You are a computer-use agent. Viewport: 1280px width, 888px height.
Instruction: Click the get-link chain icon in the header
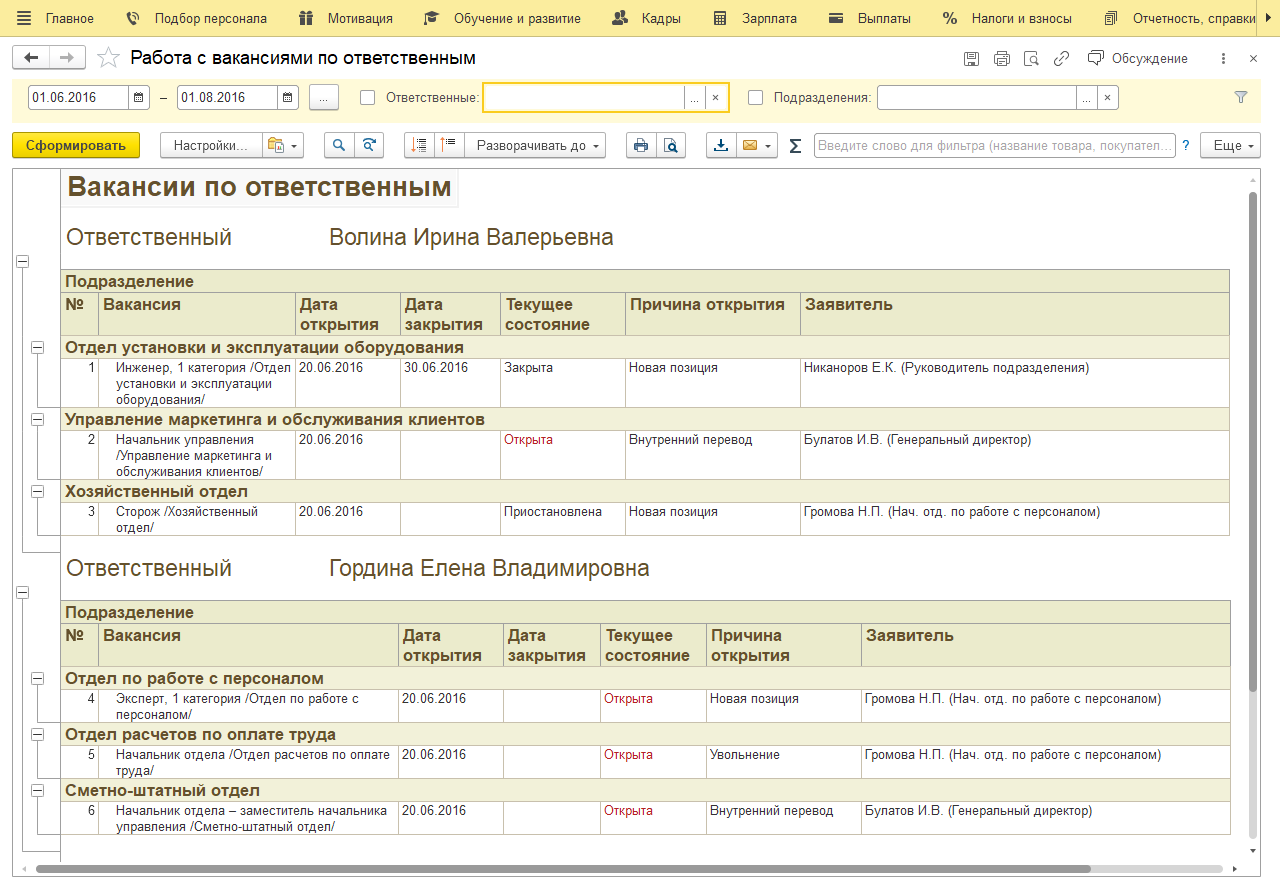[x=1062, y=59]
